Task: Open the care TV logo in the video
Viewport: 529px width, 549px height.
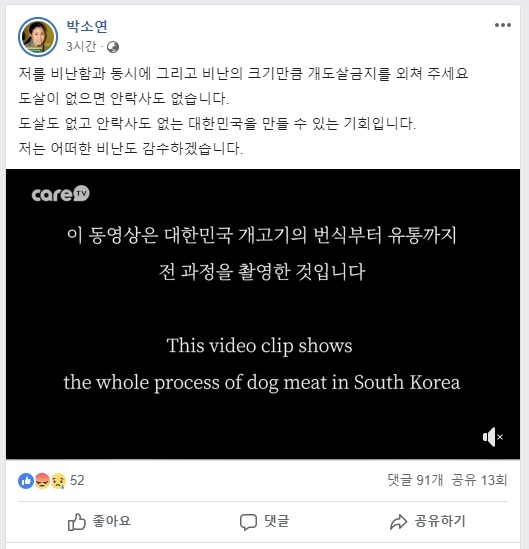Action: coord(61,194)
